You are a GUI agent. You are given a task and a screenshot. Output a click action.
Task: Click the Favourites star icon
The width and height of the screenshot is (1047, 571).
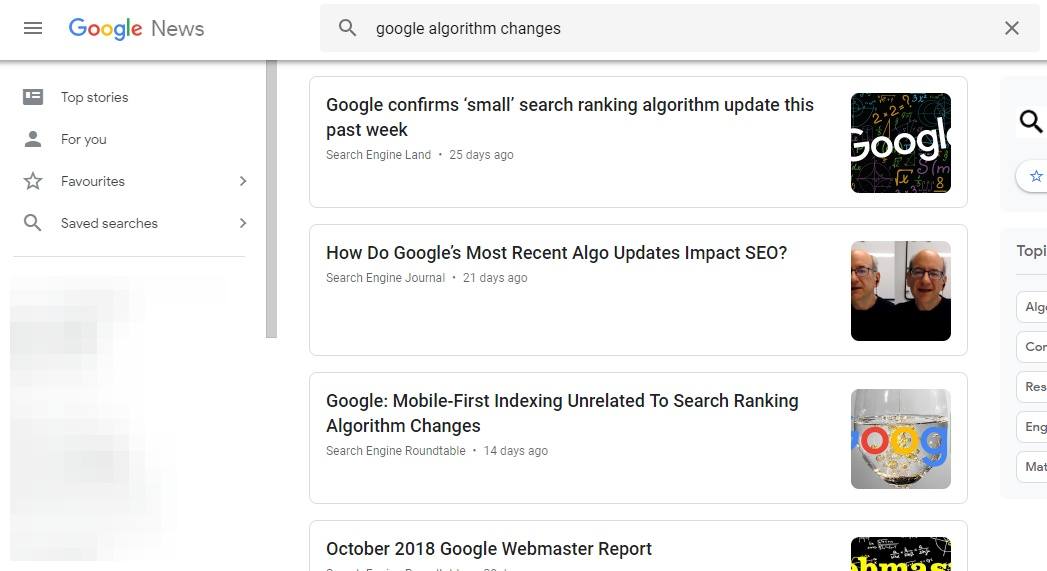[x=33, y=181]
